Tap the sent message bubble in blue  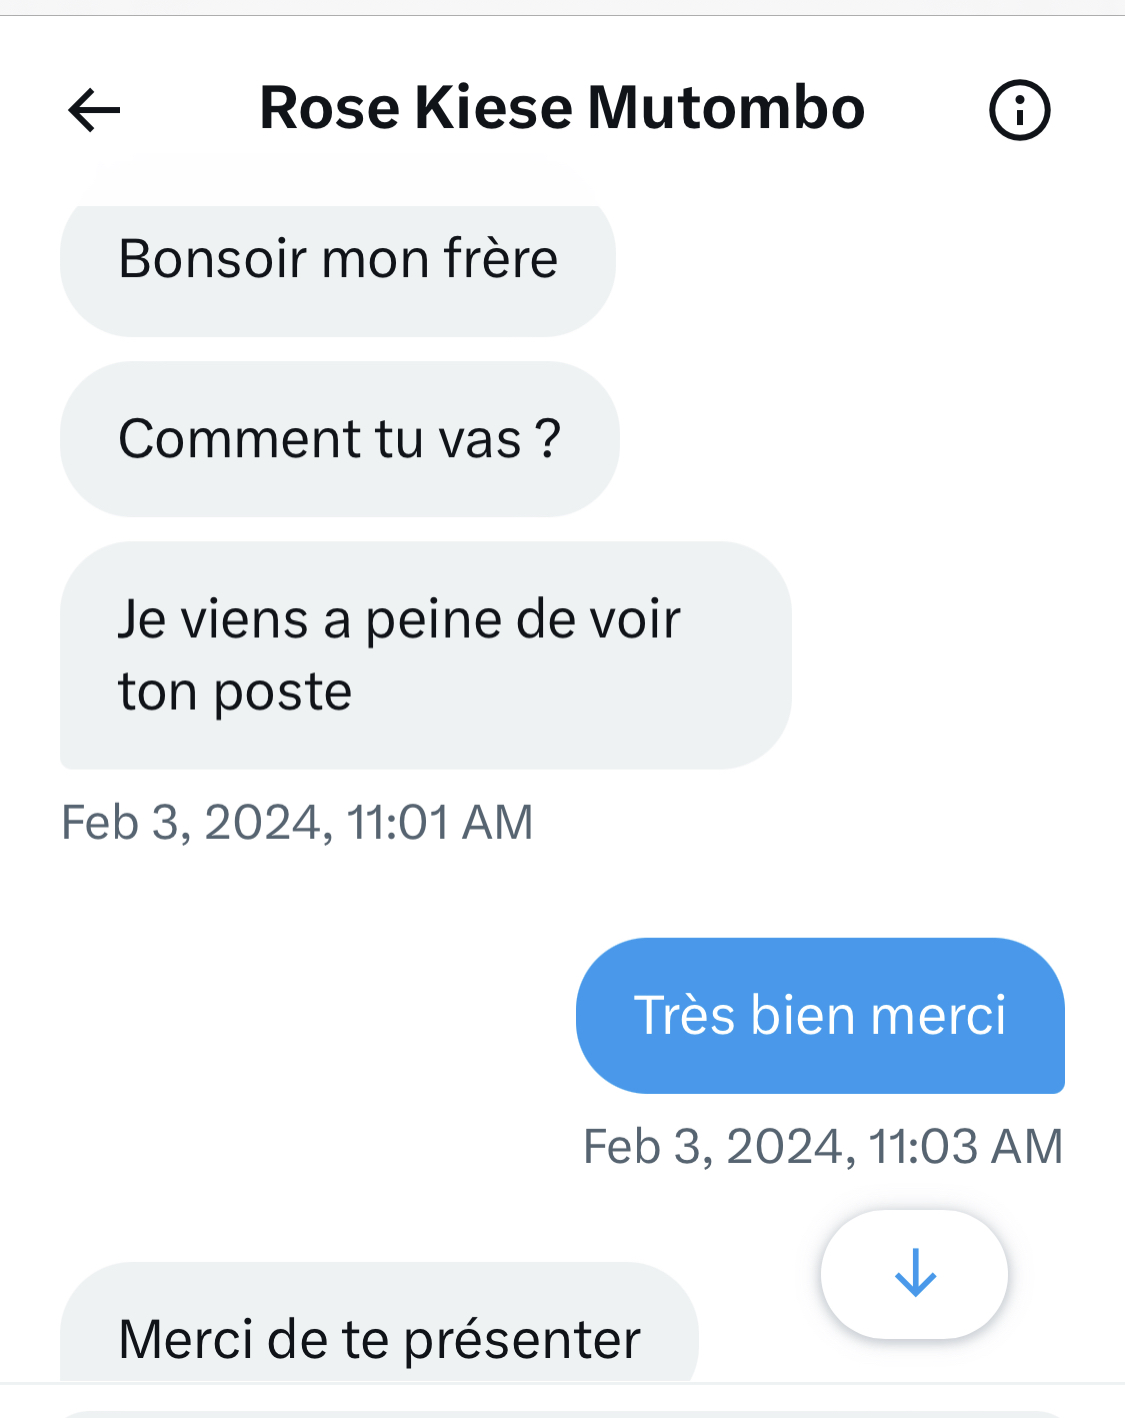click(x=820, y=1015)
